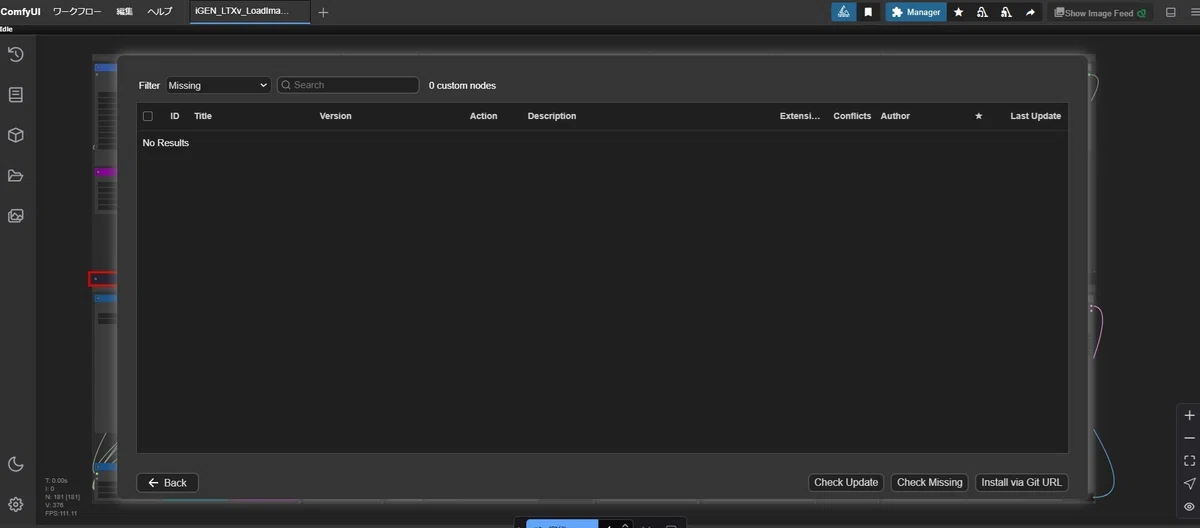Screen dimensions: 1200x528
Task: Sort by the Author column header
Action: pyautogui.click(x=895, y=116)
